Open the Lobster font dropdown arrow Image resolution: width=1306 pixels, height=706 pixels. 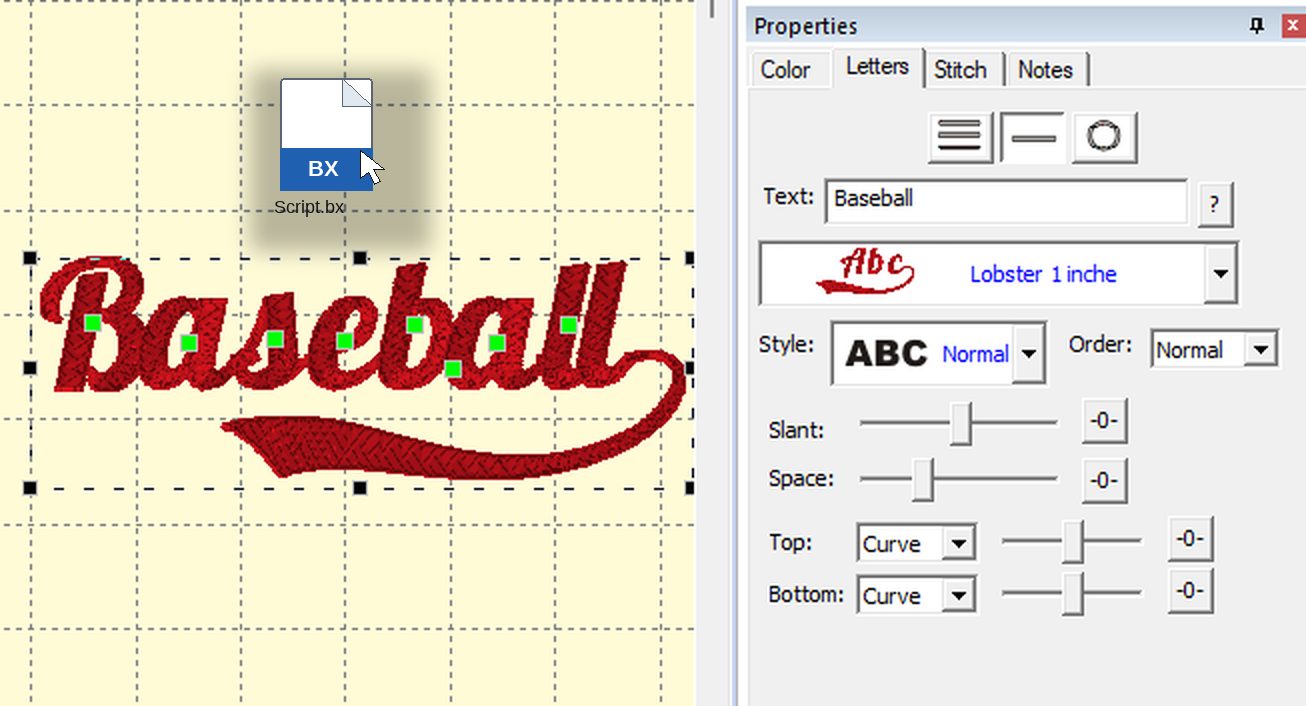pos(1220,272)
